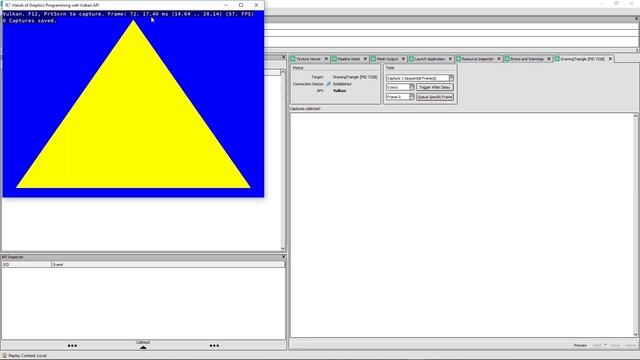Close the Errors and Warnings tab

549,59
